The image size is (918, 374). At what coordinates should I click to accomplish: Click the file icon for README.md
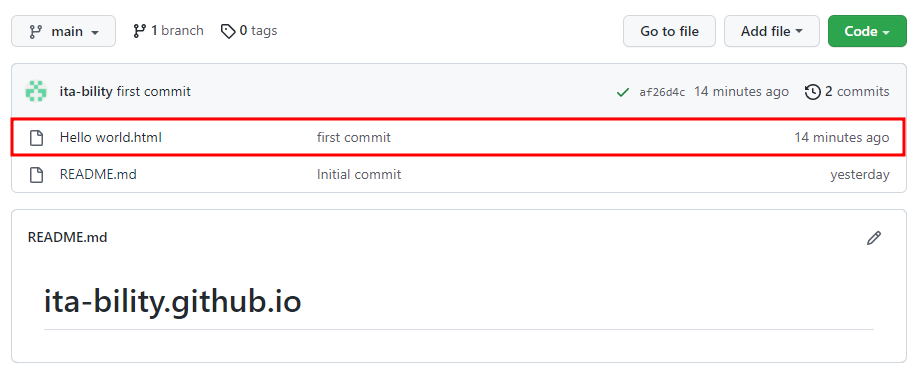(37, 174)
